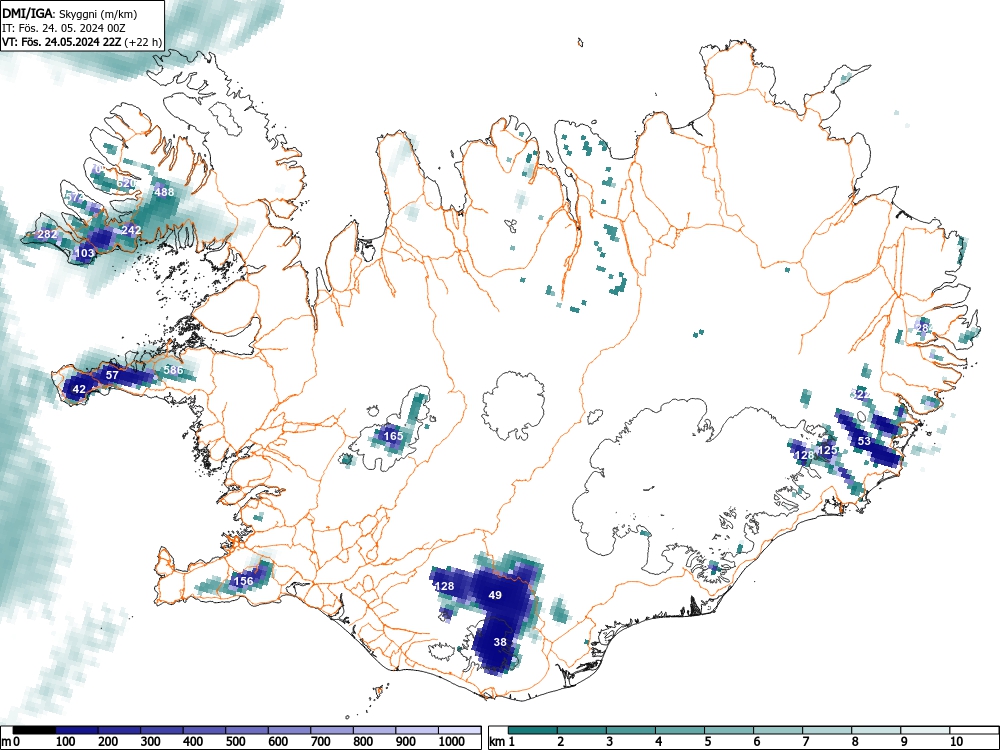Select the 'km 1' legend label
1000x750 pixels.
(503, 741)
